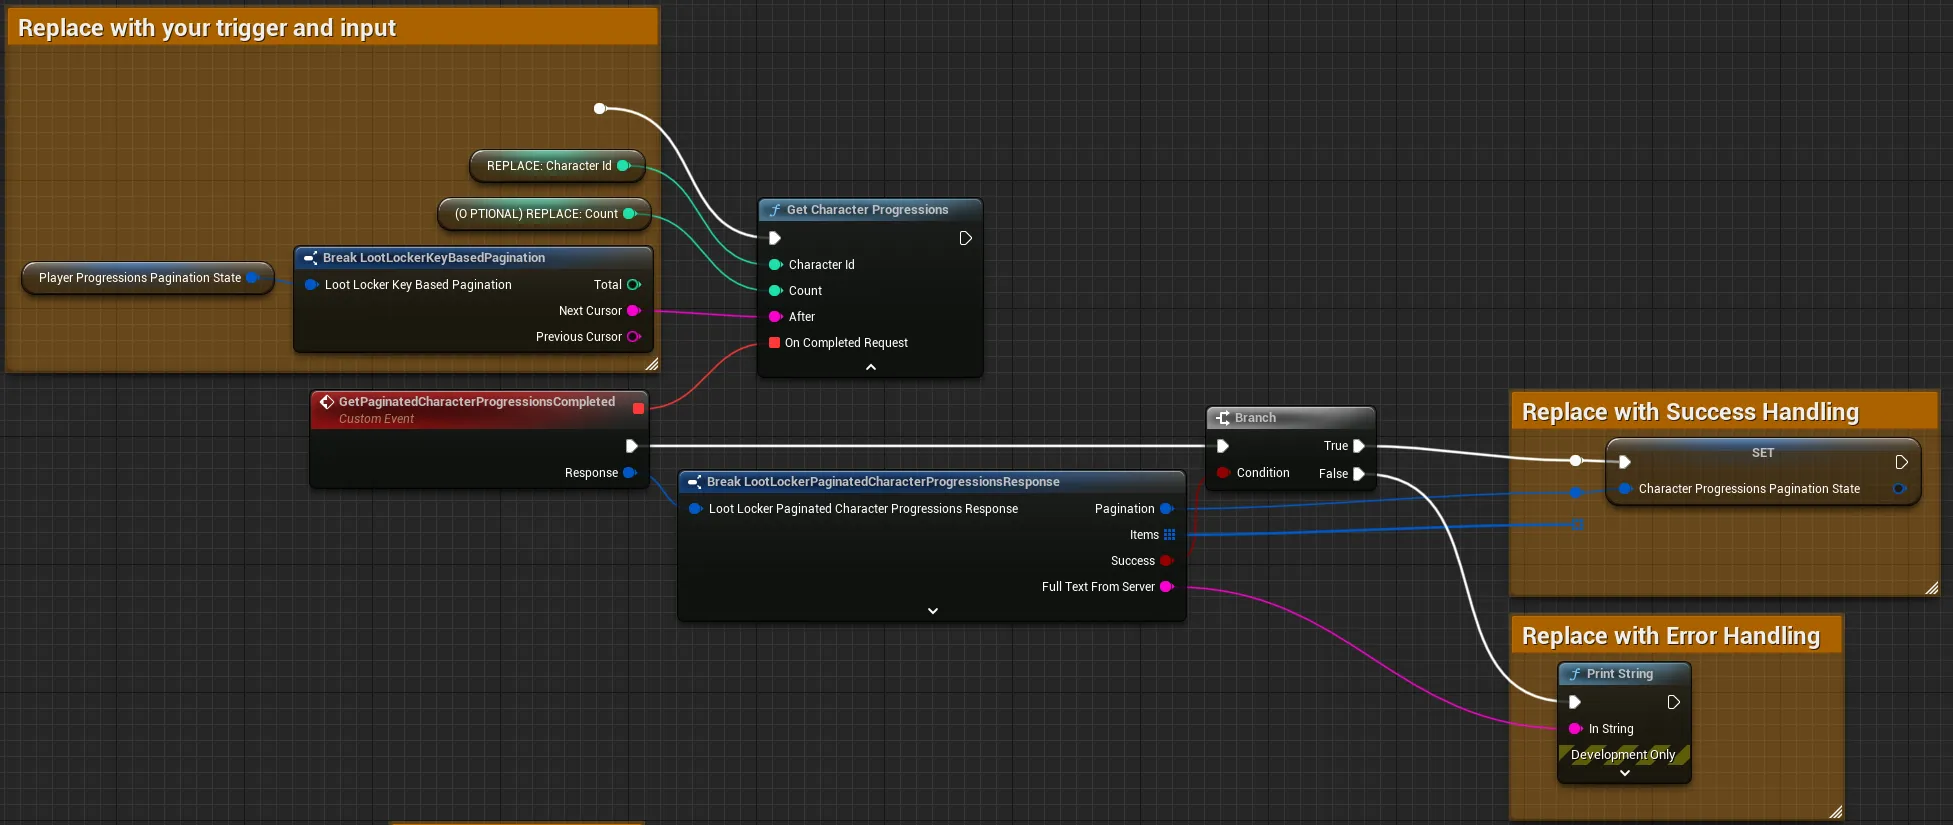The width and height of the screenshot is (1953, 825).
Task: Click the Previous Cursor output pin
Action: 633,337
